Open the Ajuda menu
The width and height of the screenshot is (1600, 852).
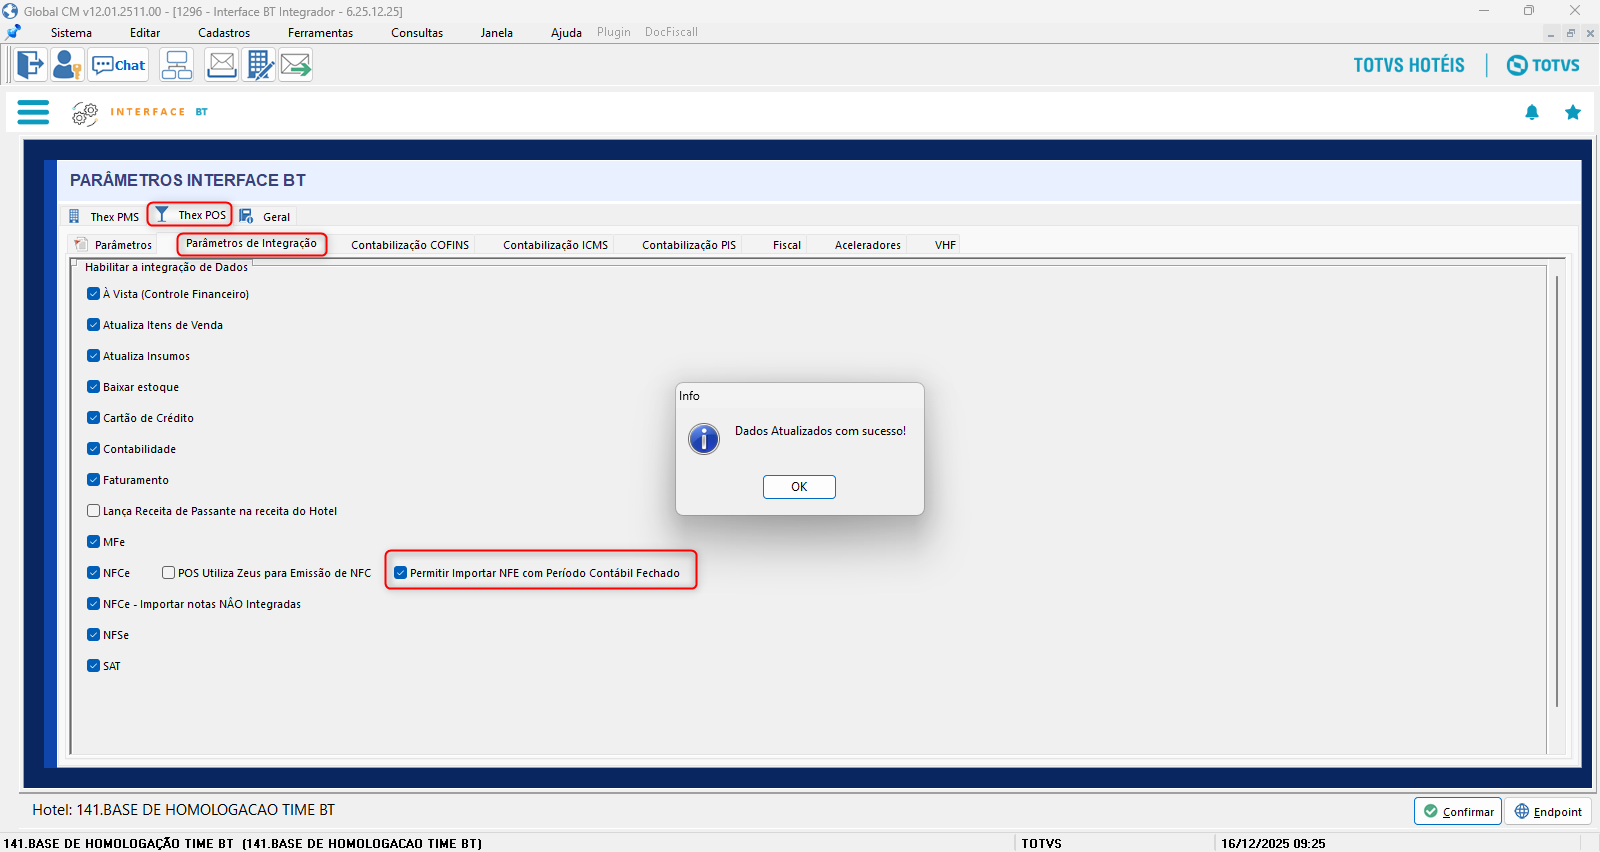point(566,33)
